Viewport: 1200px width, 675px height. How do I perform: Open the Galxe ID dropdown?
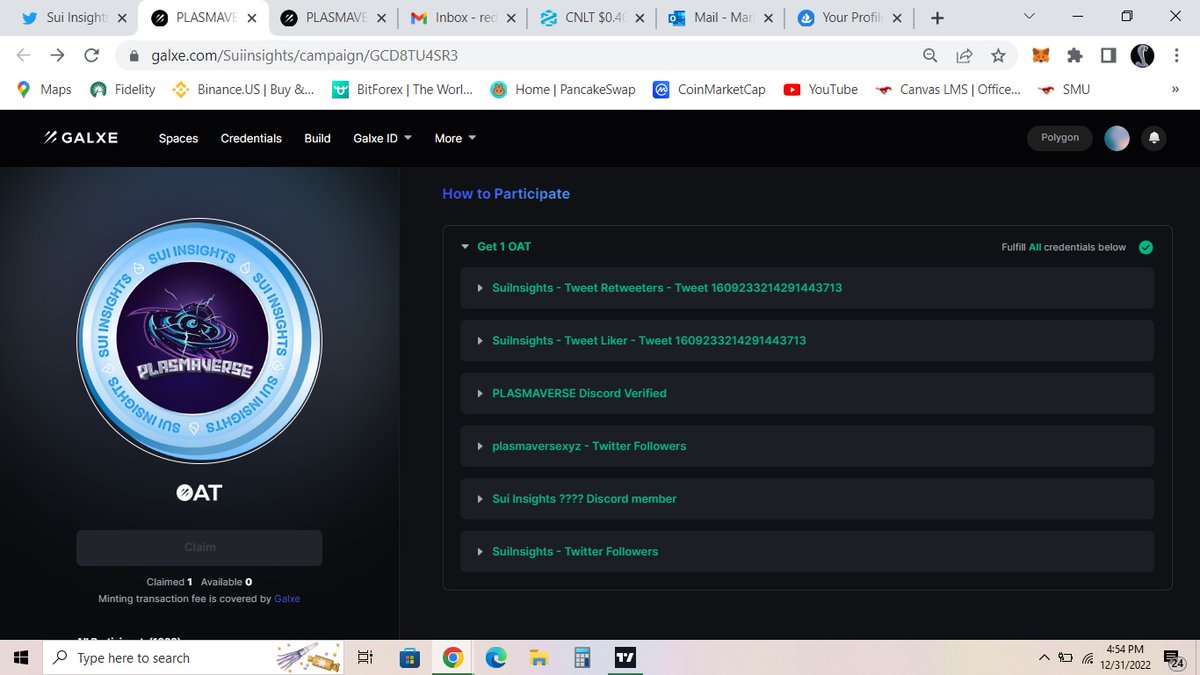382,138
